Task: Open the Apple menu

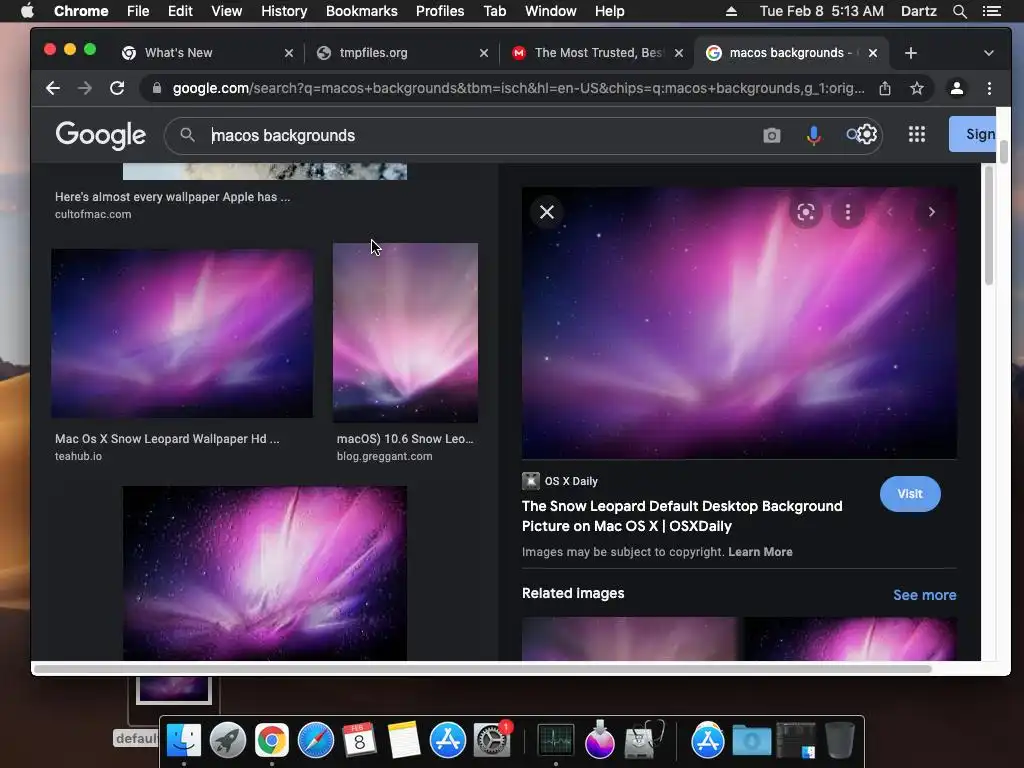Action: [27, 11]
